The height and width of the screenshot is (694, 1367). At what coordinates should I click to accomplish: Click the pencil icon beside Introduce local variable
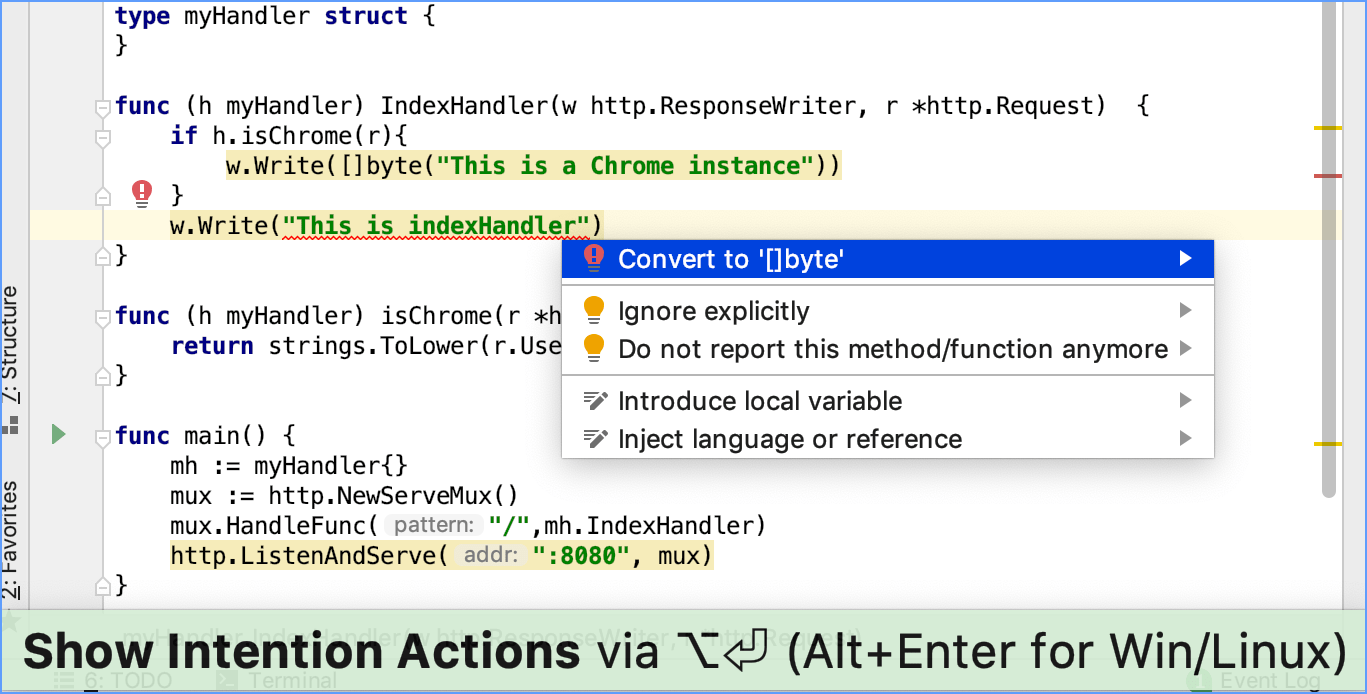(x=595, y=401)
